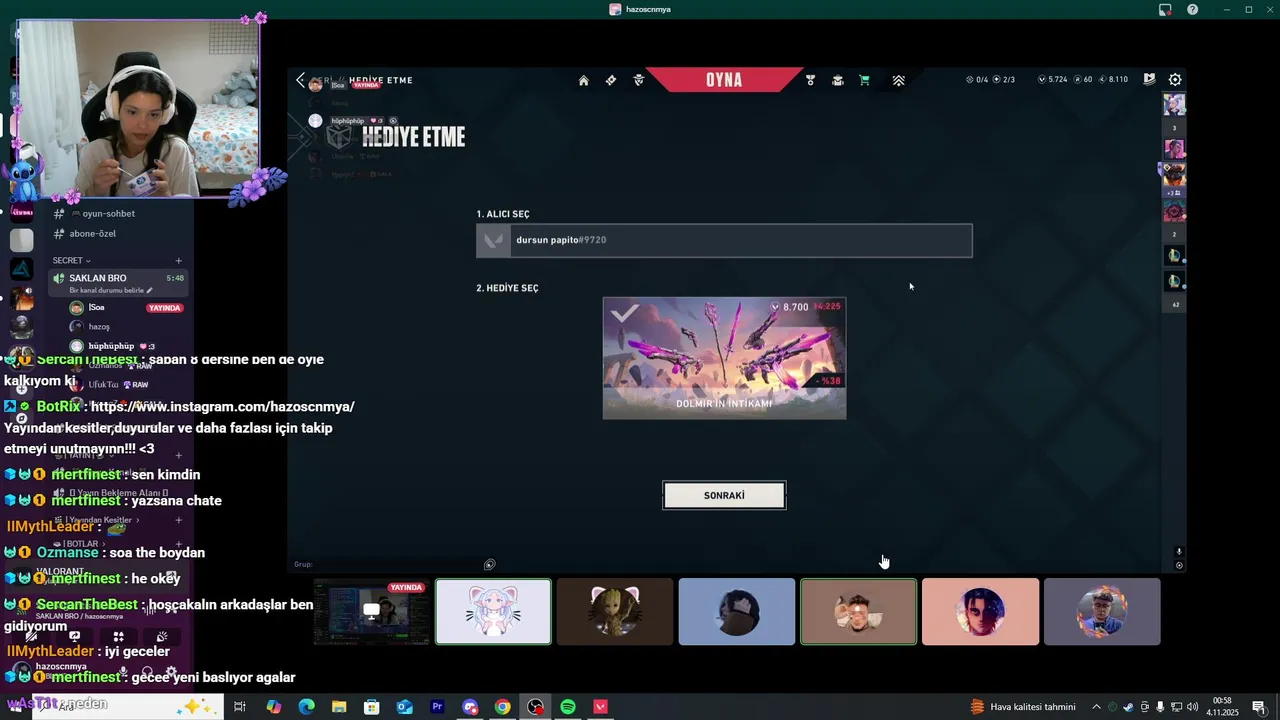Open Hava kalitesi tahmini weather widget
This screenshot has height=720, width=1280.
[x=1023, y=707]
